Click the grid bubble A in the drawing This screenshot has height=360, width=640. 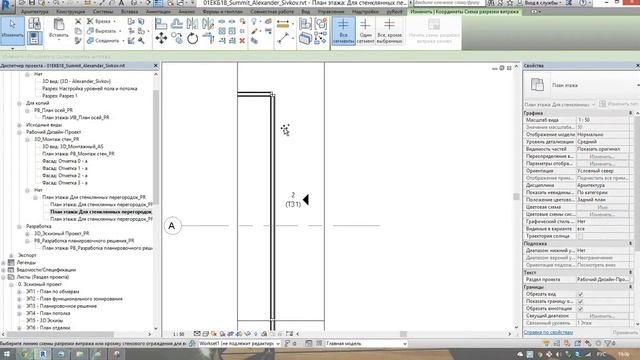(x=172, y=226)
